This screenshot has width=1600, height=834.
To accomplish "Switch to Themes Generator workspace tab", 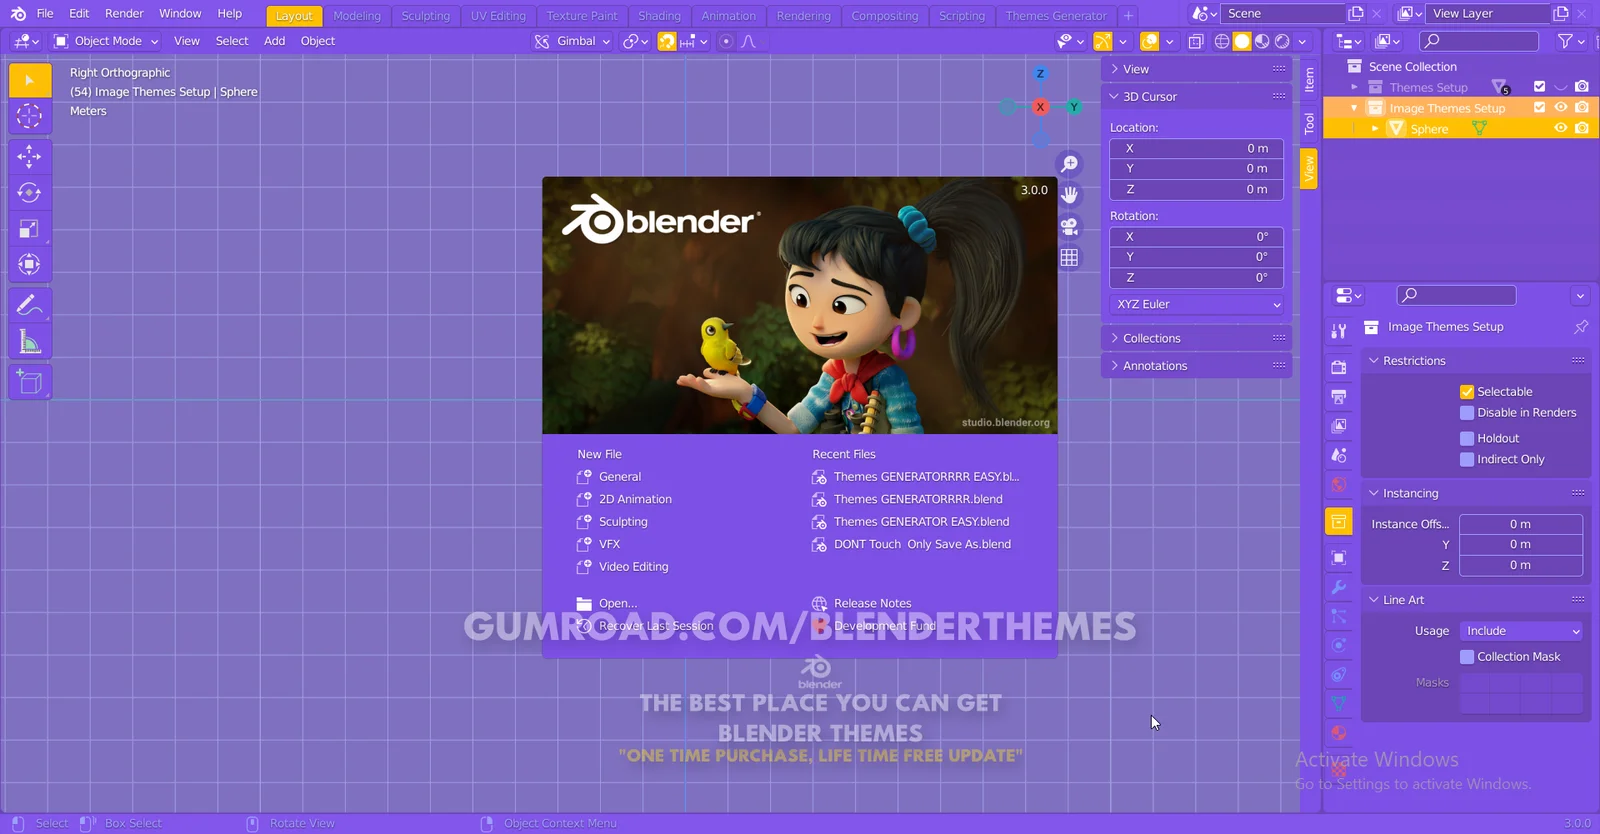I will [1056, 16].
